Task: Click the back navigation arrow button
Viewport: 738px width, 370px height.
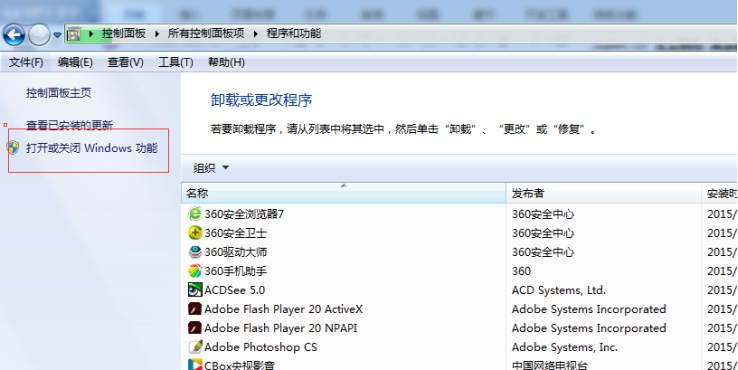Action: pyautogui.click(x=14, y=35)
